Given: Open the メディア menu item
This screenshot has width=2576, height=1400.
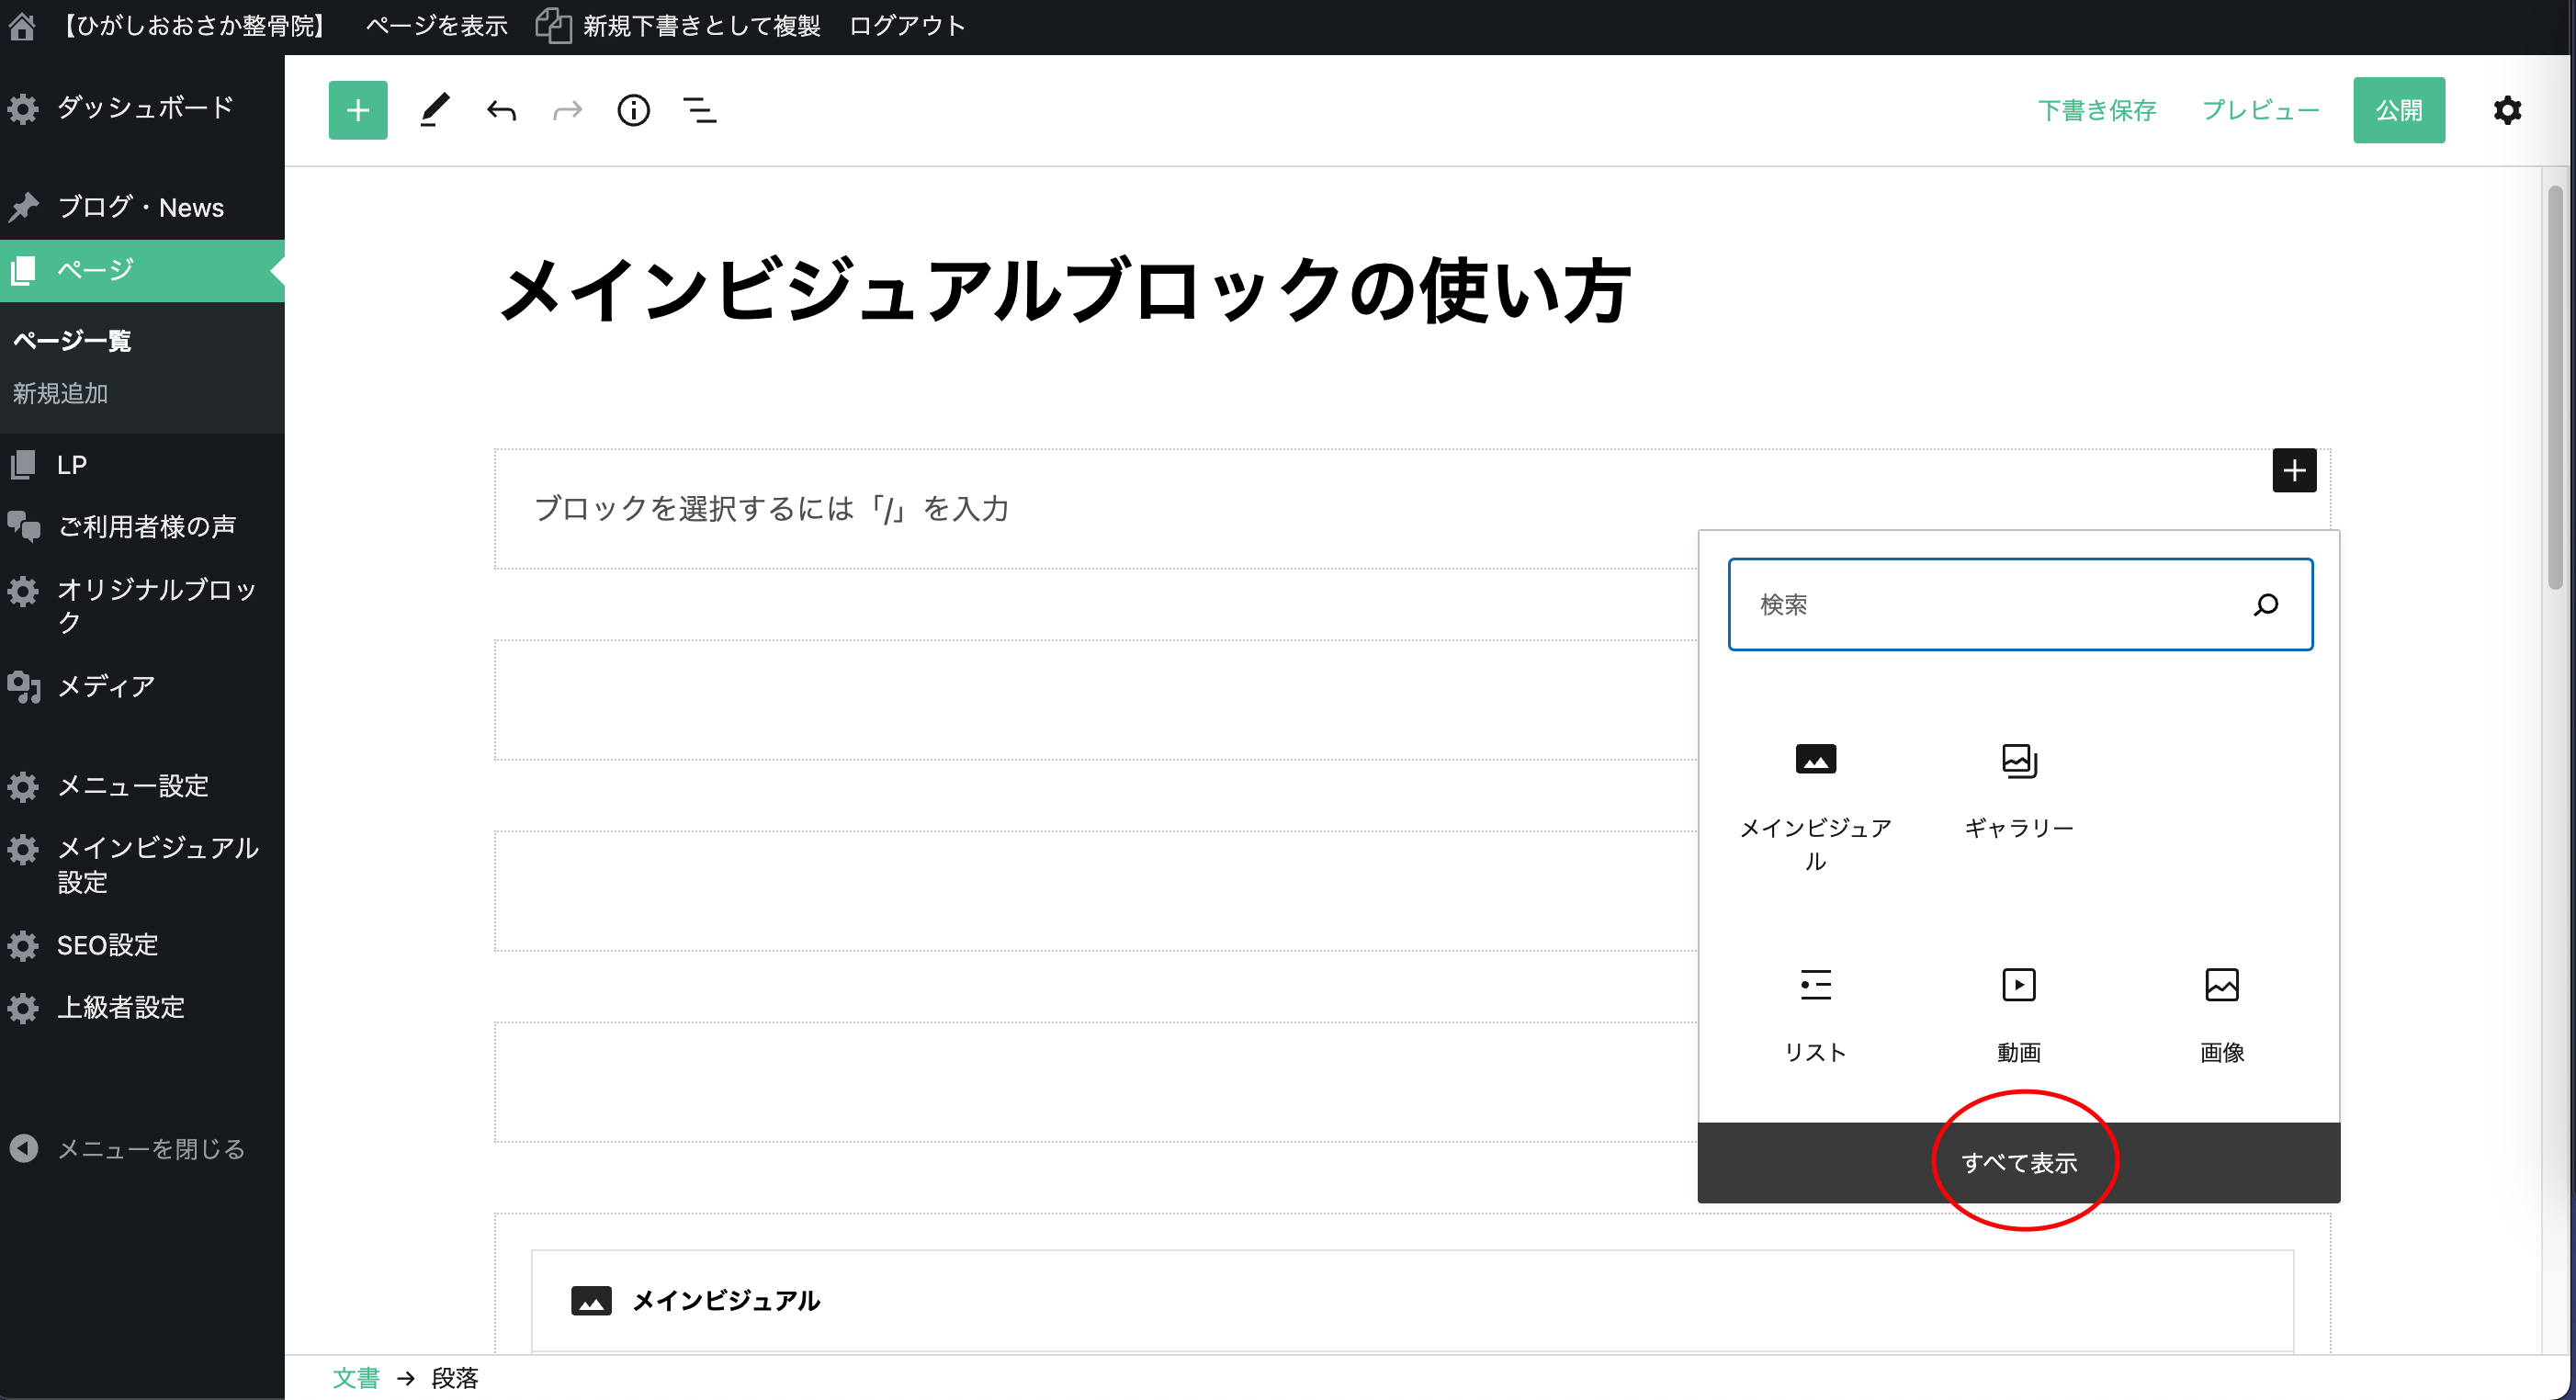Looking at the screenshot, I should click(x=105, y=686).
